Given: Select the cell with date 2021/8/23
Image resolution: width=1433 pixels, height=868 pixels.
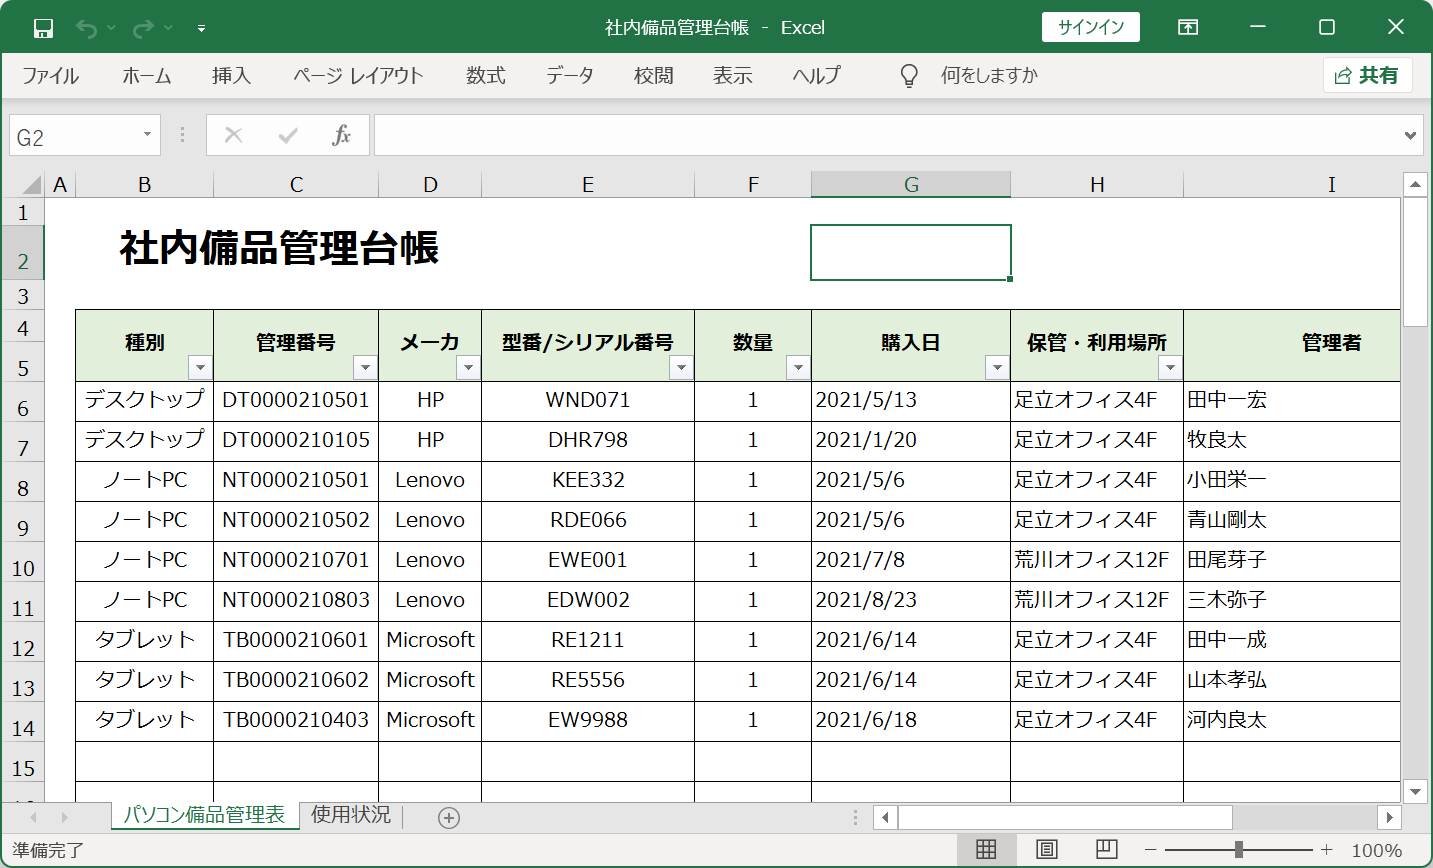Looking at the screenshot, I should tap(911, 600).
